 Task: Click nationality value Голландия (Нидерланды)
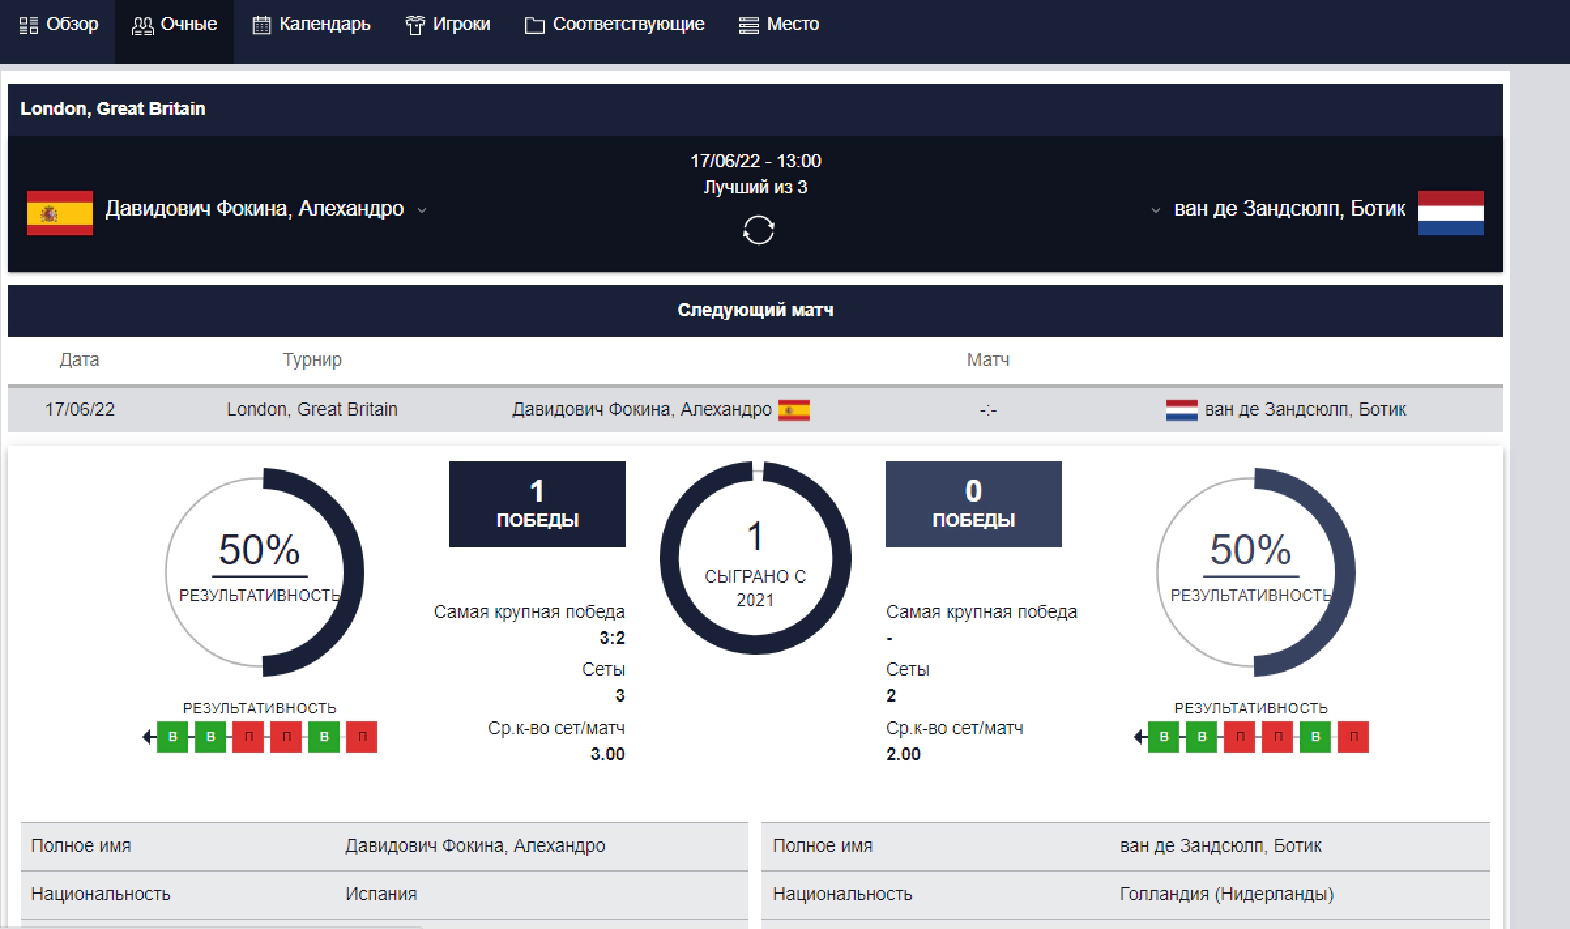click(1227, 894)
